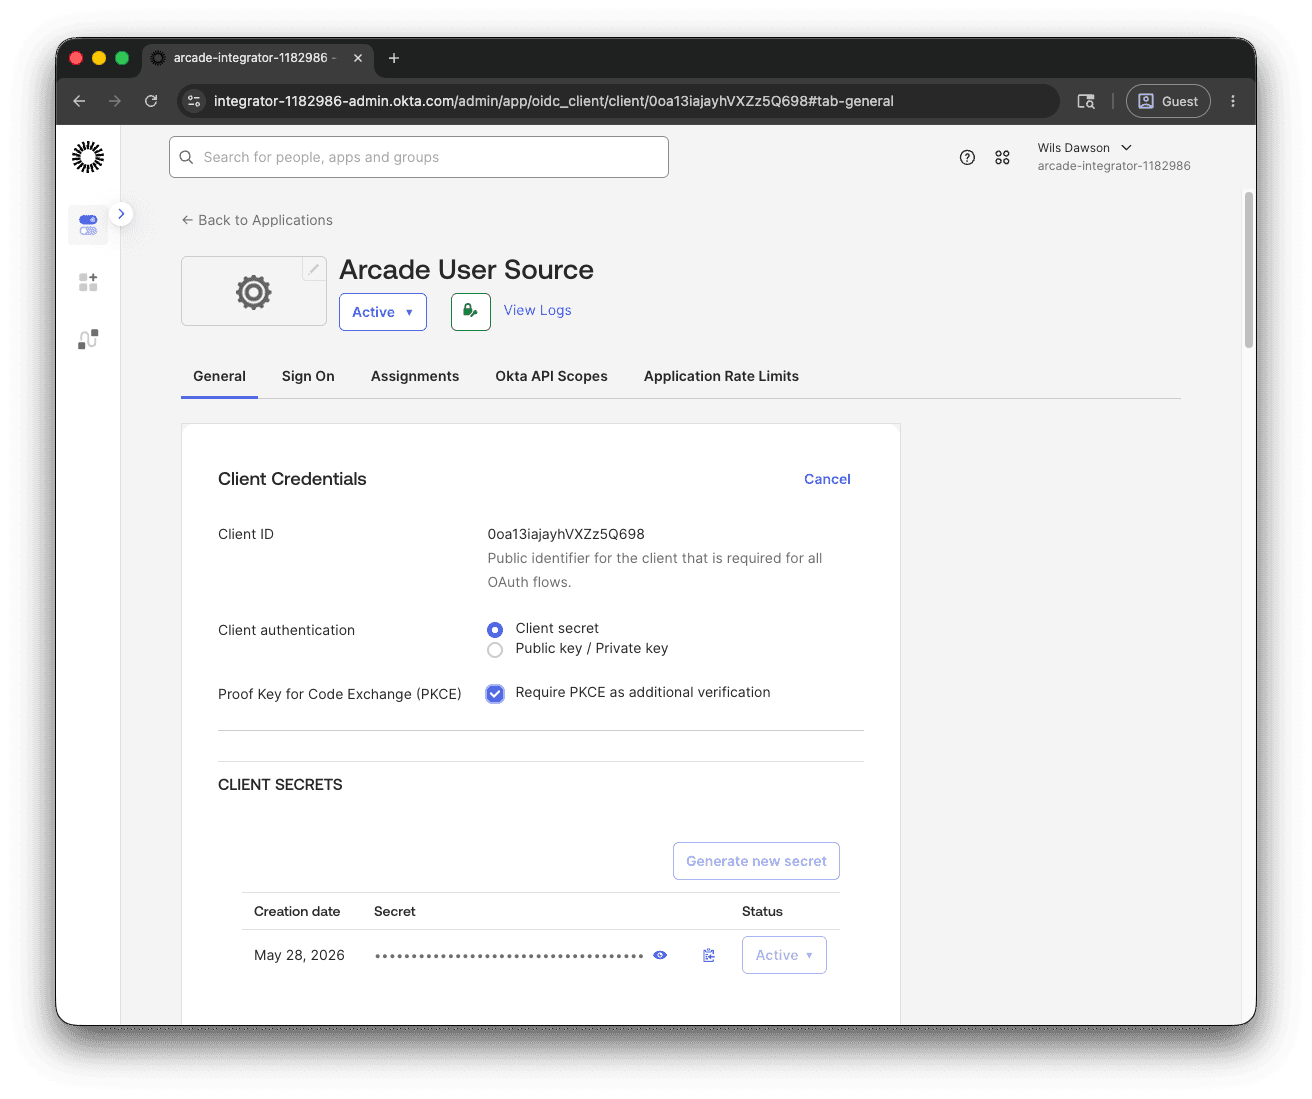The image size is (1312, 1099).
Task: Click the May 28, 2026 creation date
Action: [x=299, y=955]
